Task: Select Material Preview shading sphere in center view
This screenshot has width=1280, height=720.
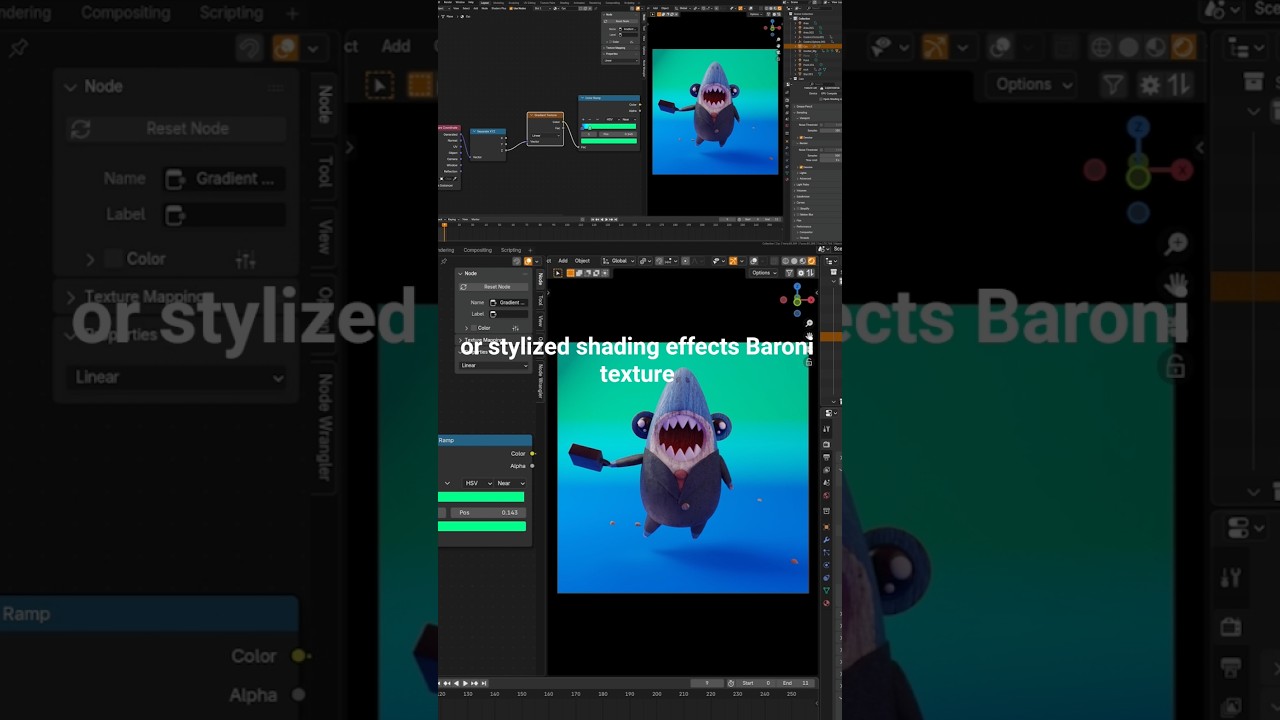Action: coord(803,260)
